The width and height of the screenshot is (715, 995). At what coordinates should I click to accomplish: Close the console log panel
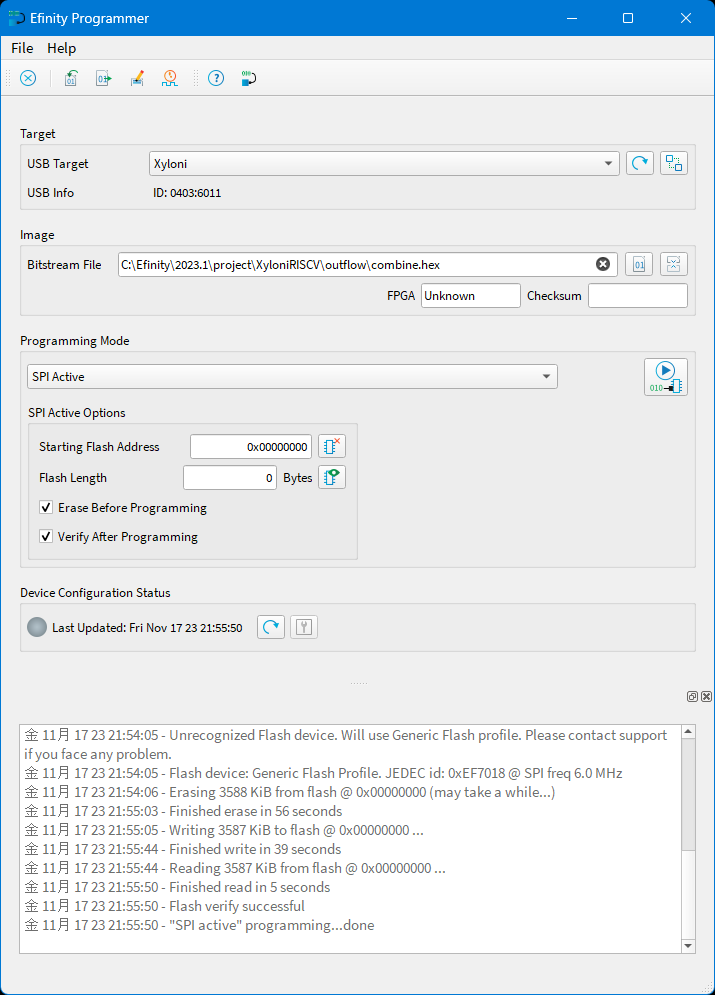coord(706,696)
